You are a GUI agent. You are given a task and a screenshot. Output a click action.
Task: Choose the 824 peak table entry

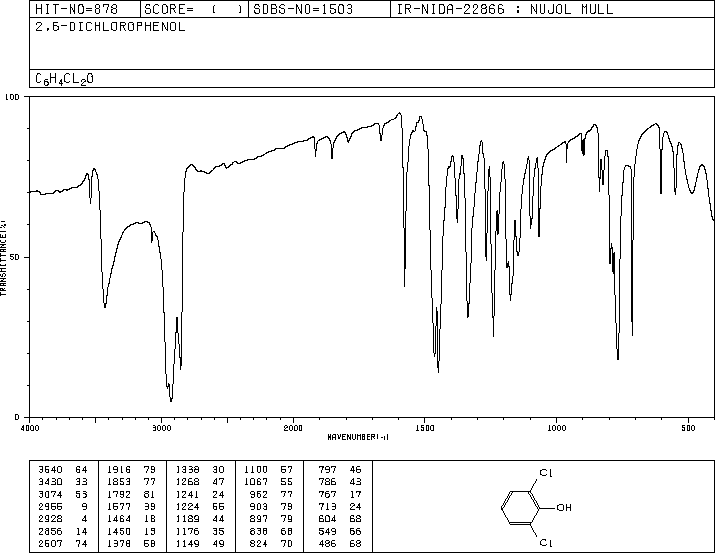click(272, 543)
